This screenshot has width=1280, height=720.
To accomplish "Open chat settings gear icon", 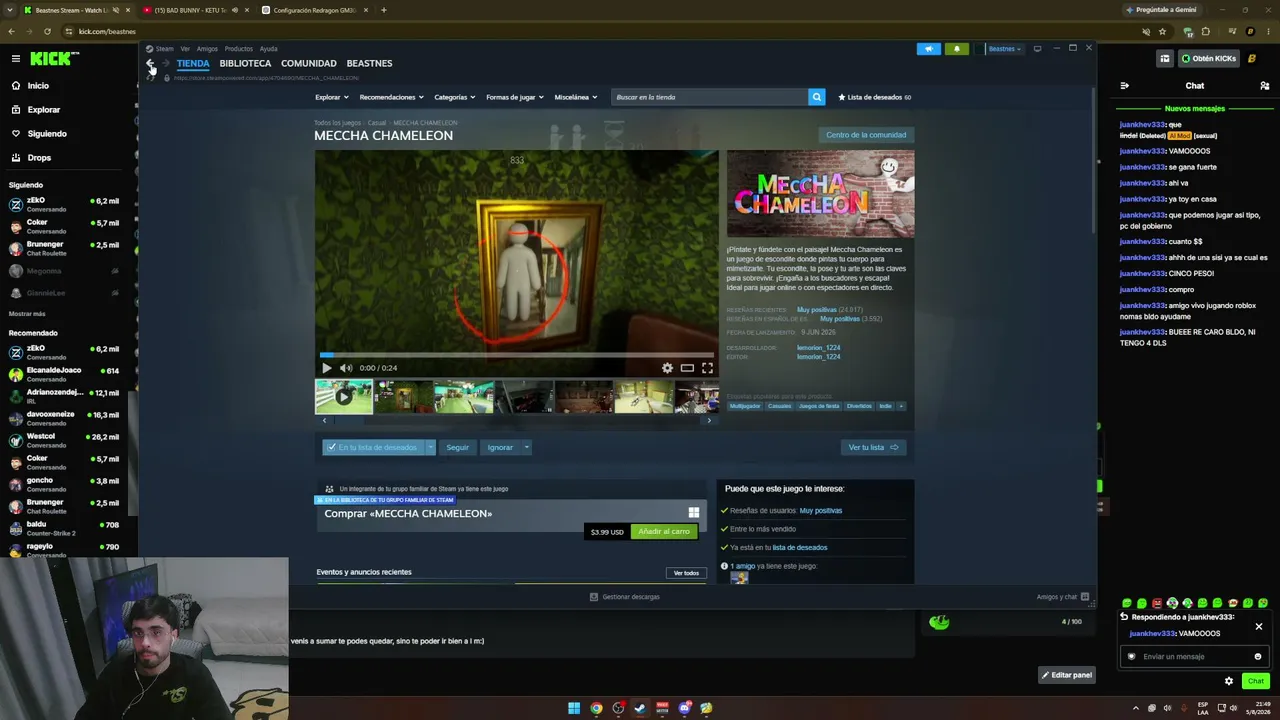I will pyautogui.click(x=1229, y=681).
